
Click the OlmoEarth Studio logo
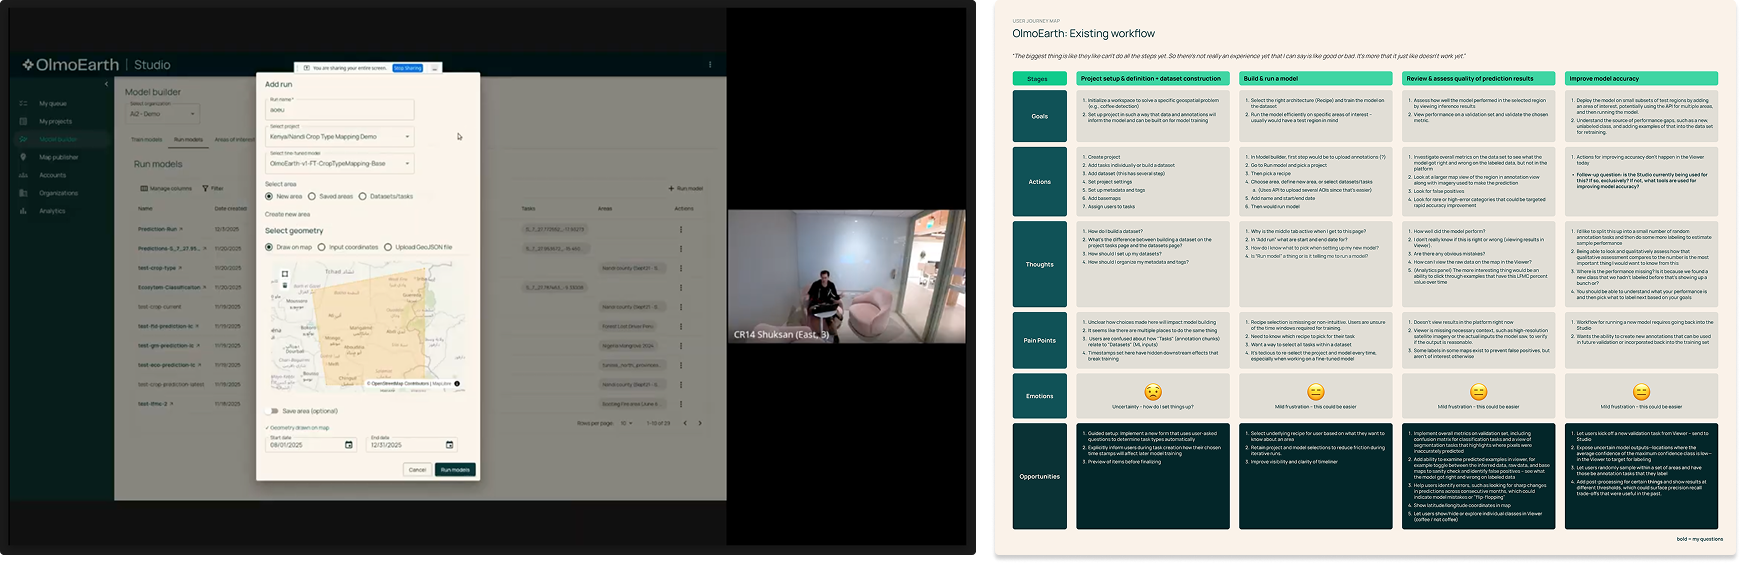coord(96,65)
